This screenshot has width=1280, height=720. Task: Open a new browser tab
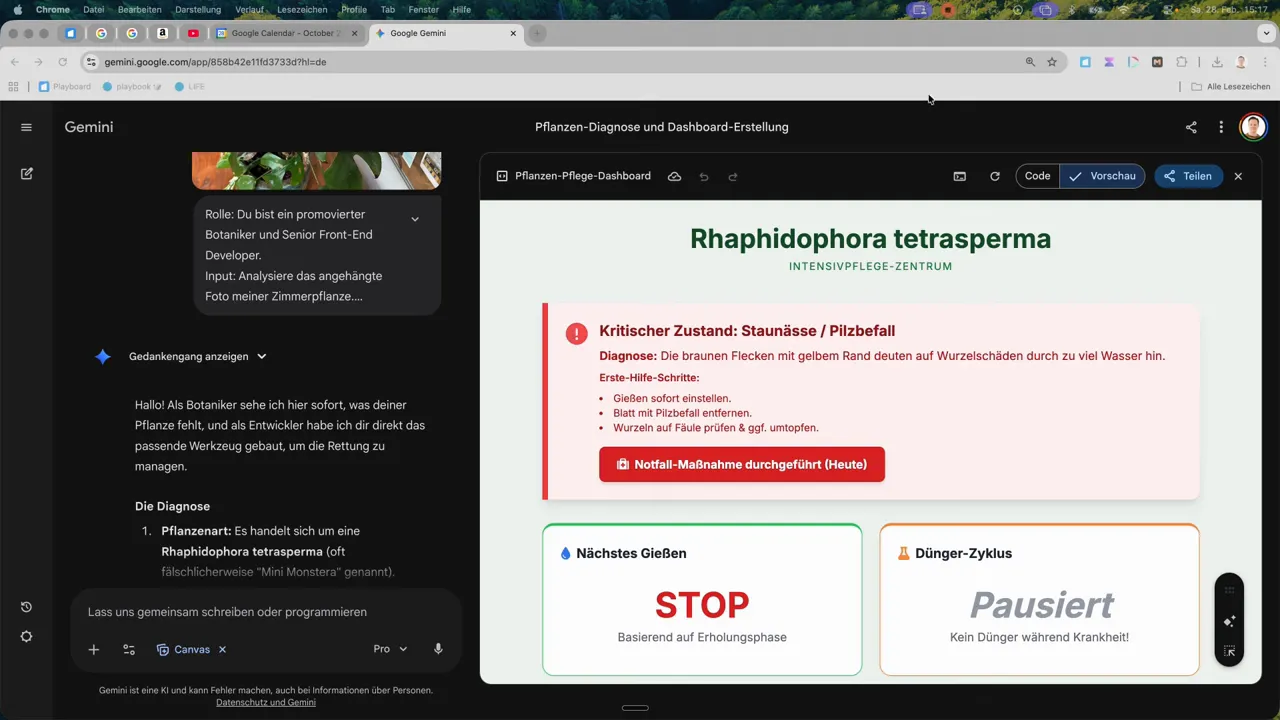coord(537,33)
